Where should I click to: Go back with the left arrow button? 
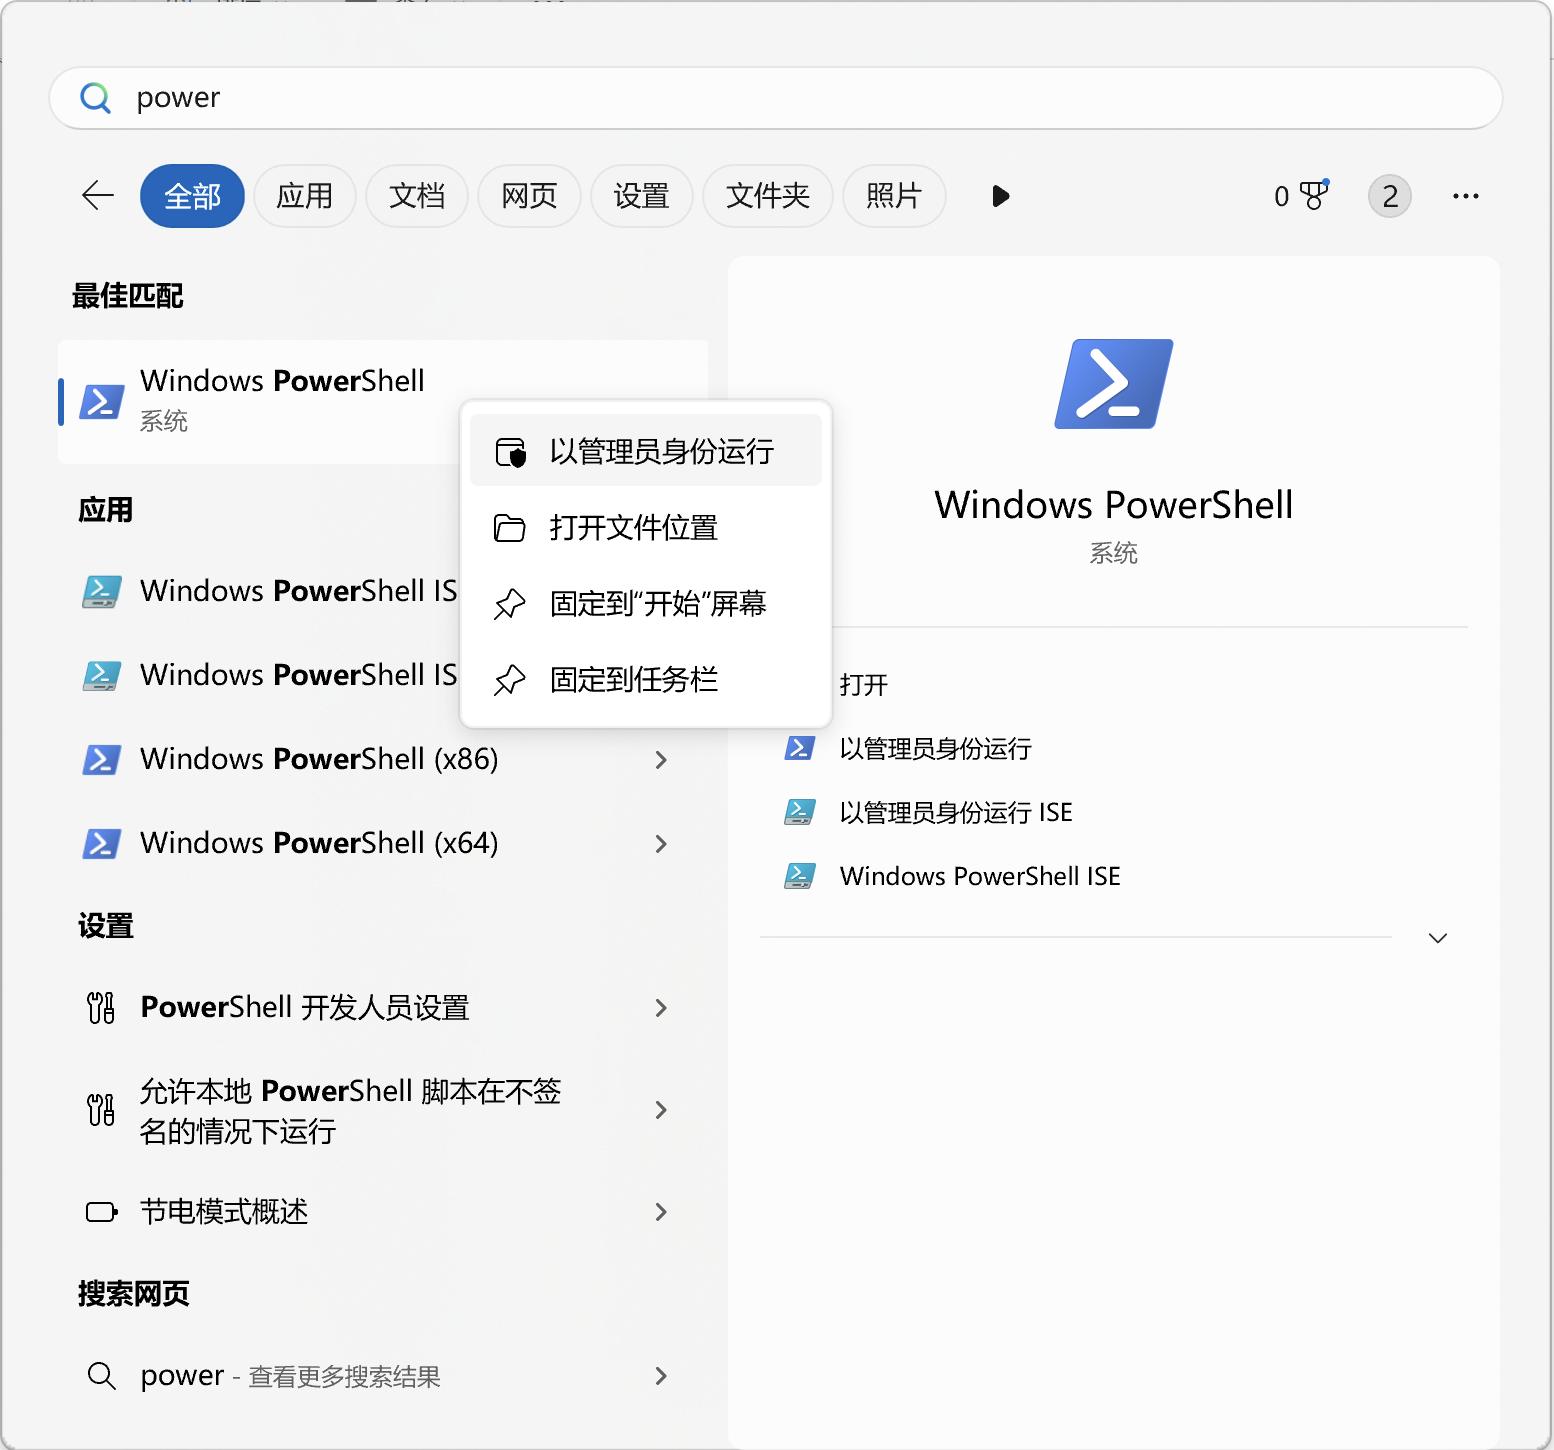coord(98,196)
